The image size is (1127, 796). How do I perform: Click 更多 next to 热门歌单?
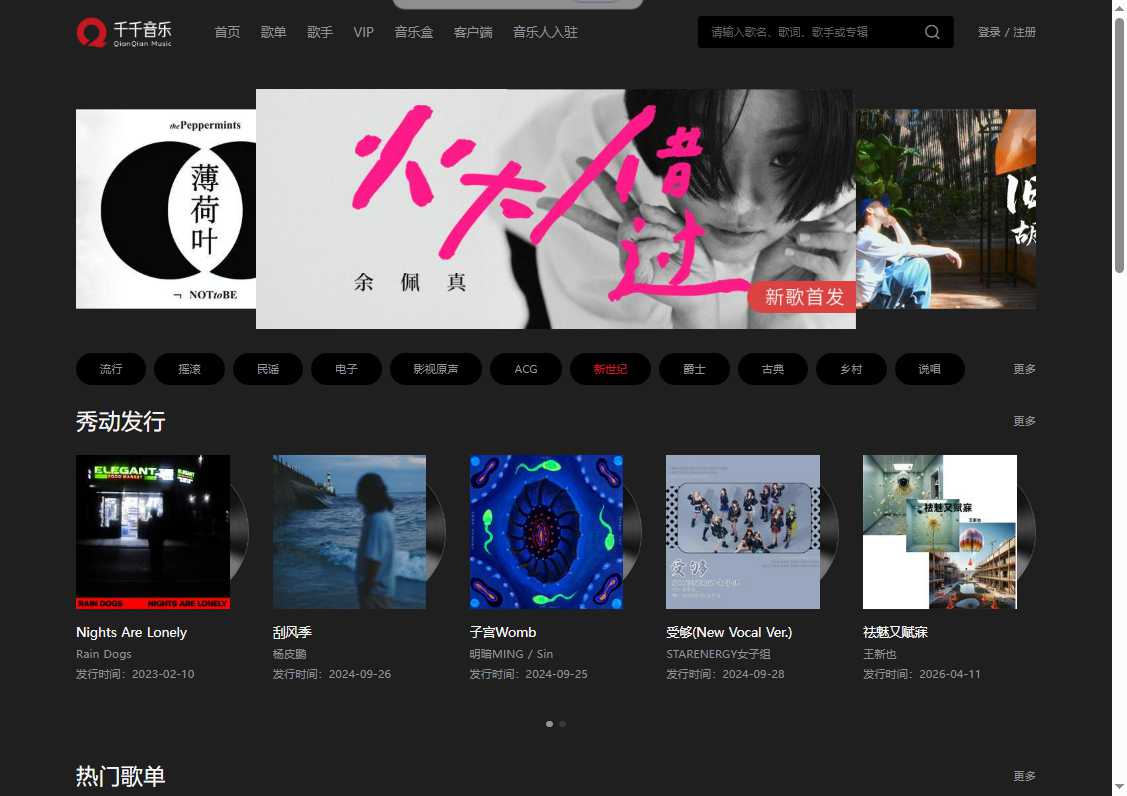click(1023, 775)
